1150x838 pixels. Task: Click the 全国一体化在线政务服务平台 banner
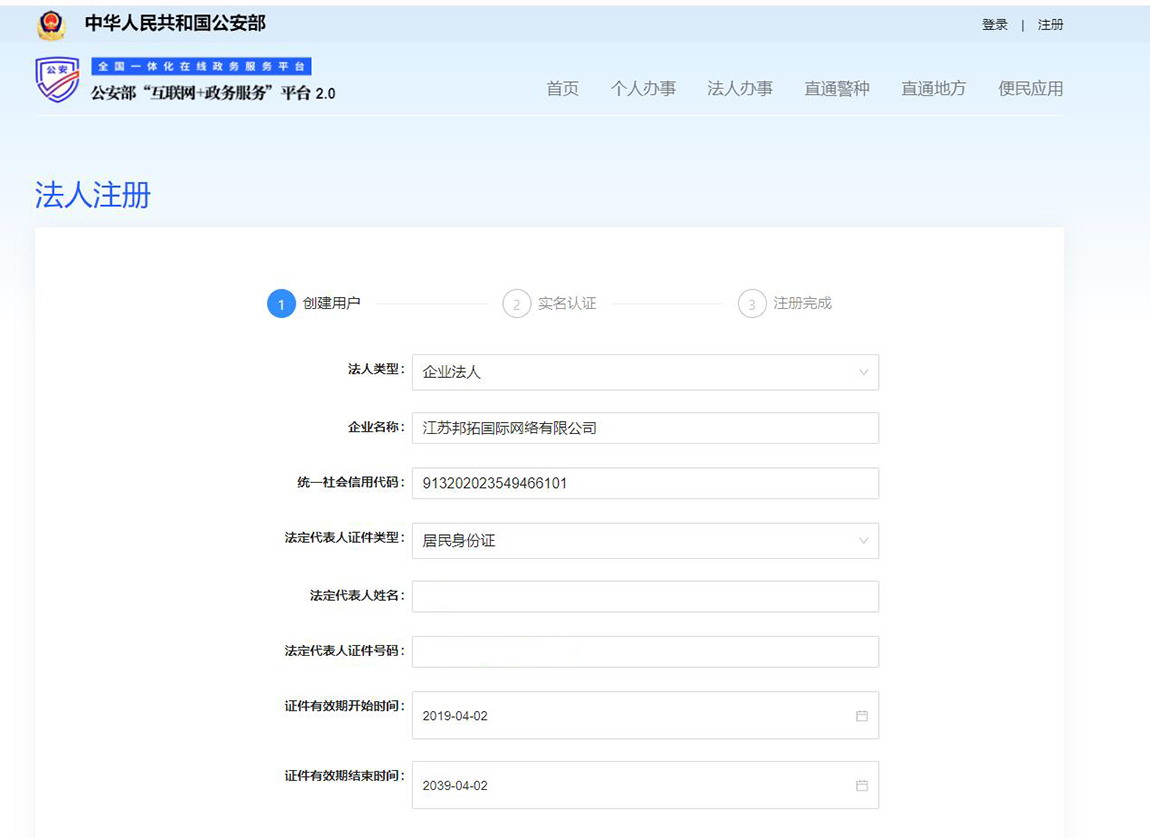[202, 65]
